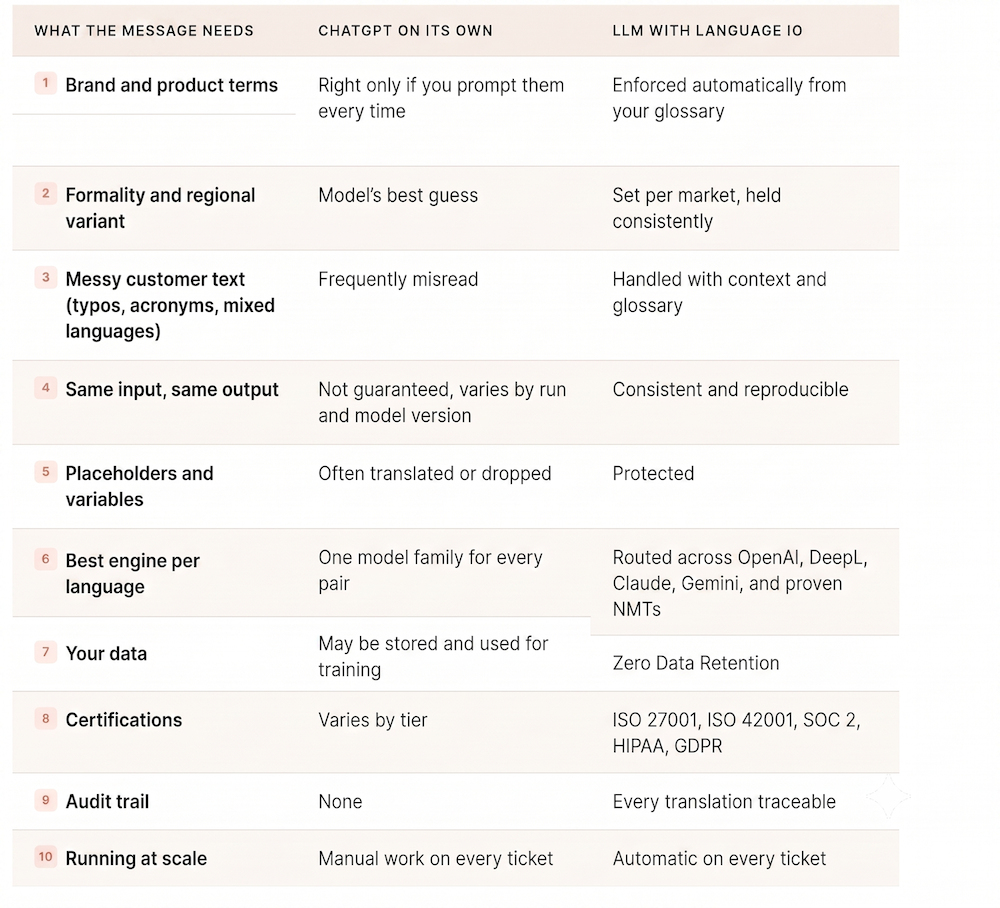This screenshot has width=1000, height=908.
Task: Click the number 6 badge icon
Action: pos(45,559)
